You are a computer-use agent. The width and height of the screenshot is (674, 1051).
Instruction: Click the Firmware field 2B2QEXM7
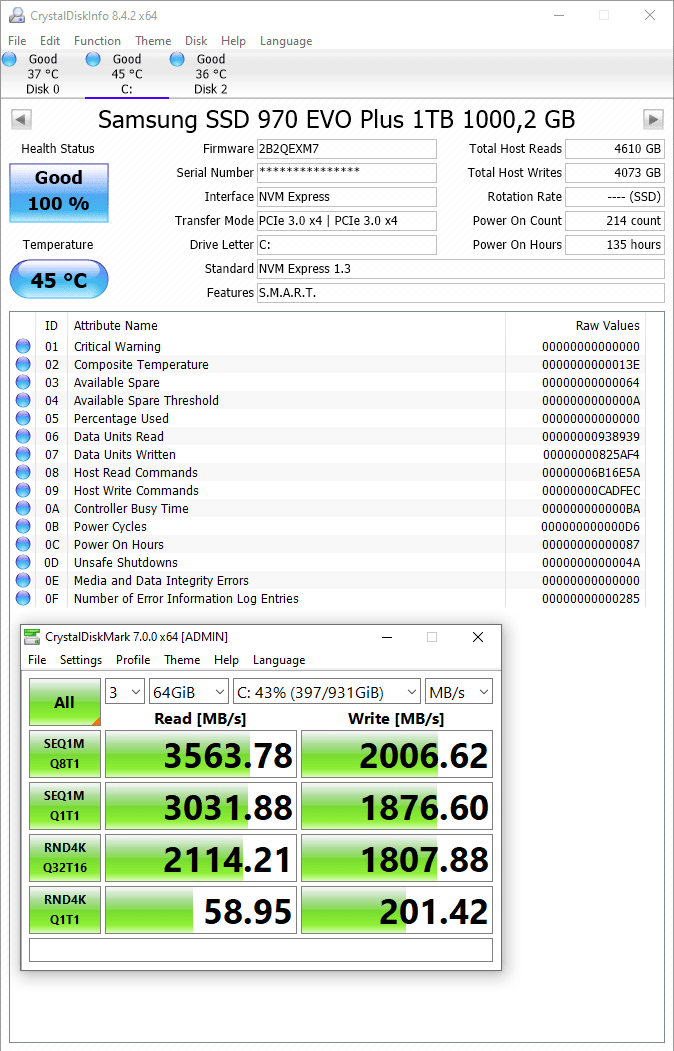pos(347,149)
